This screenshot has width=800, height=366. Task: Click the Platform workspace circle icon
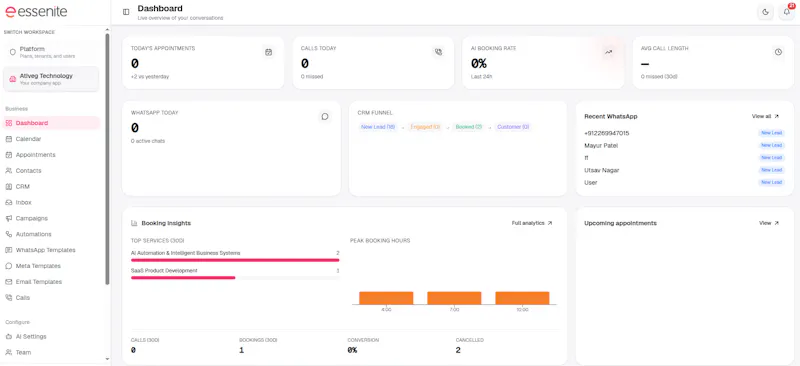(13, 52)
